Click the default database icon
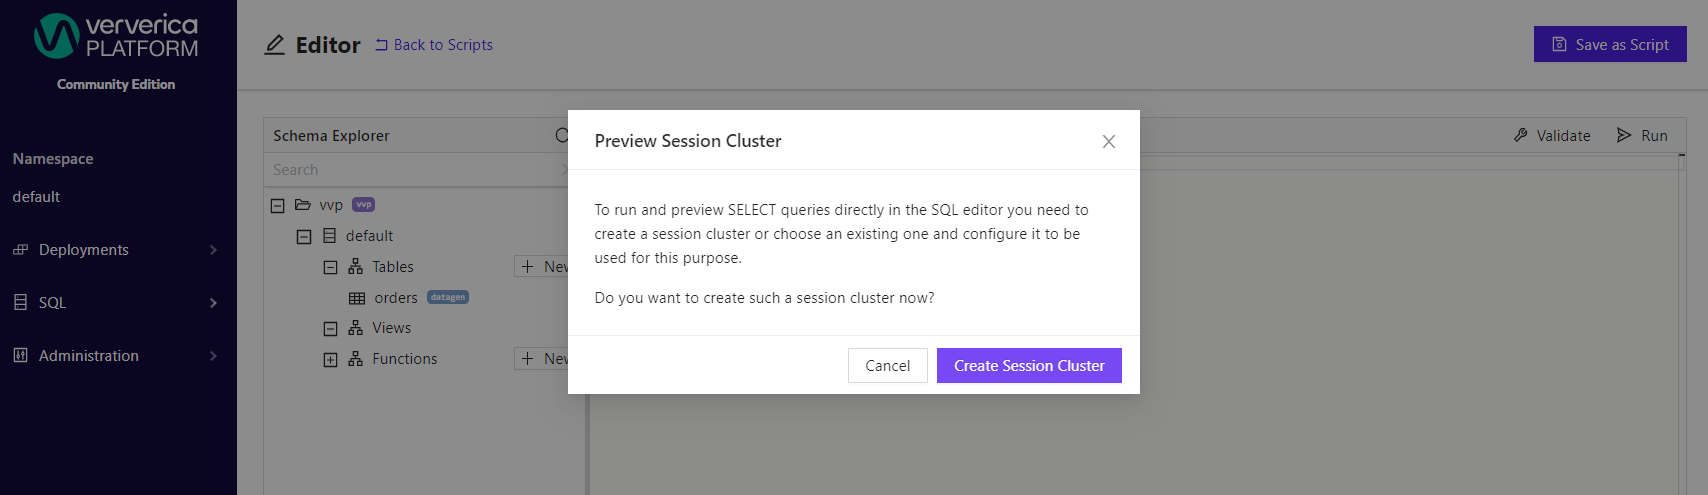The image size is (1708, 495). (x=330, y=236)
